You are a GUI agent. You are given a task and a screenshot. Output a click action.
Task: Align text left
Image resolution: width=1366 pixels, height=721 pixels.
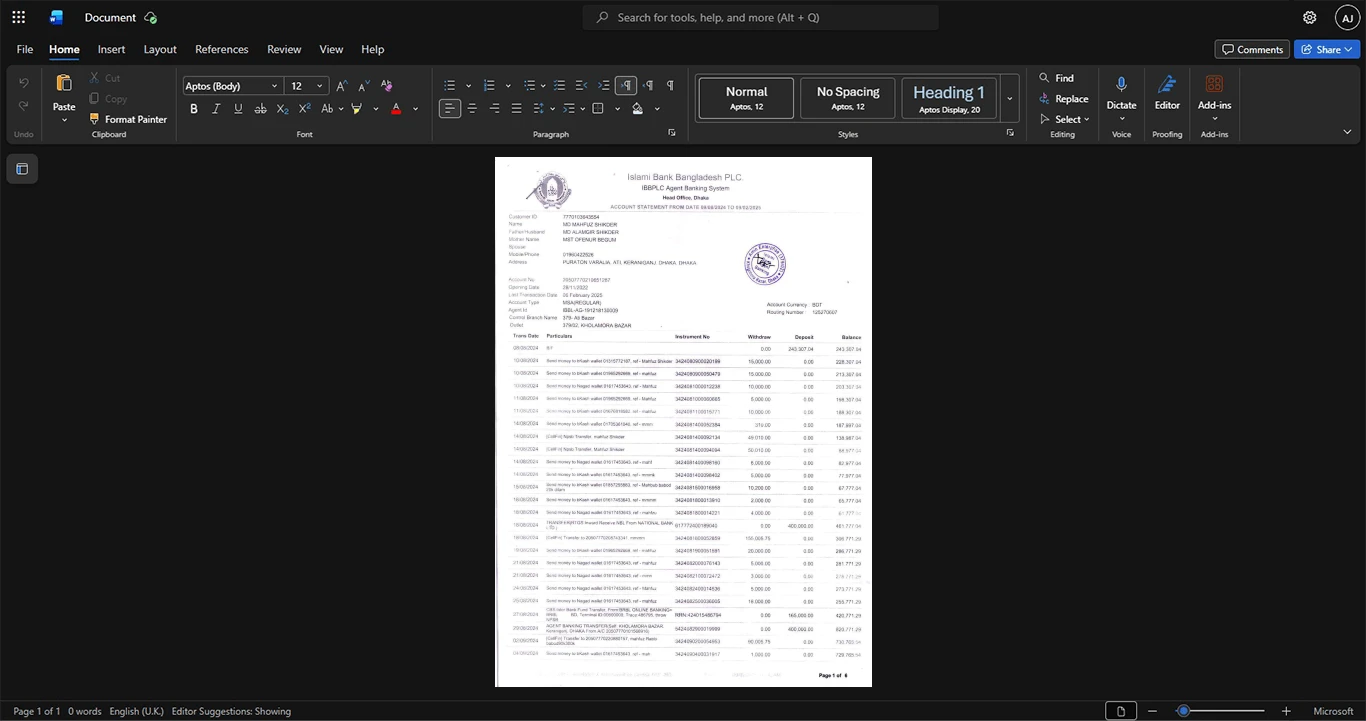(450, 108)
